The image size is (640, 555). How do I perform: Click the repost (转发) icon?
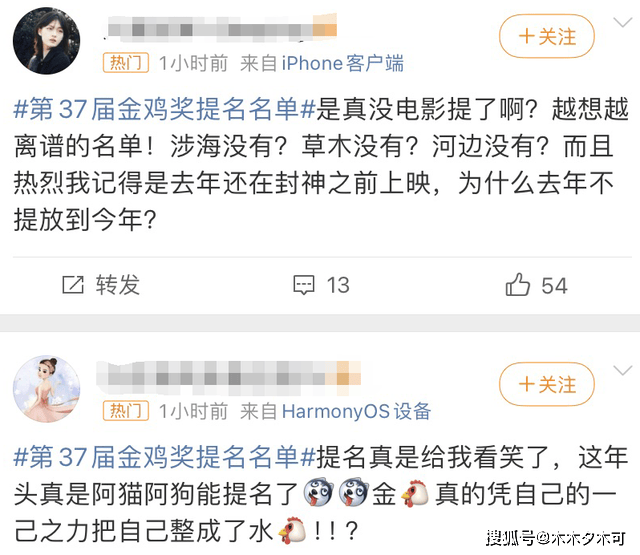click(73, 285)
